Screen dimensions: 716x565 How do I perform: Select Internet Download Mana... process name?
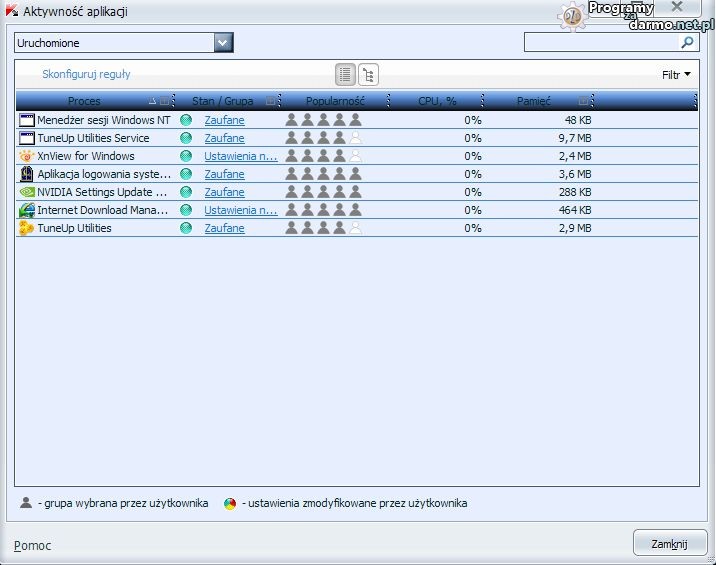(103, 210)
